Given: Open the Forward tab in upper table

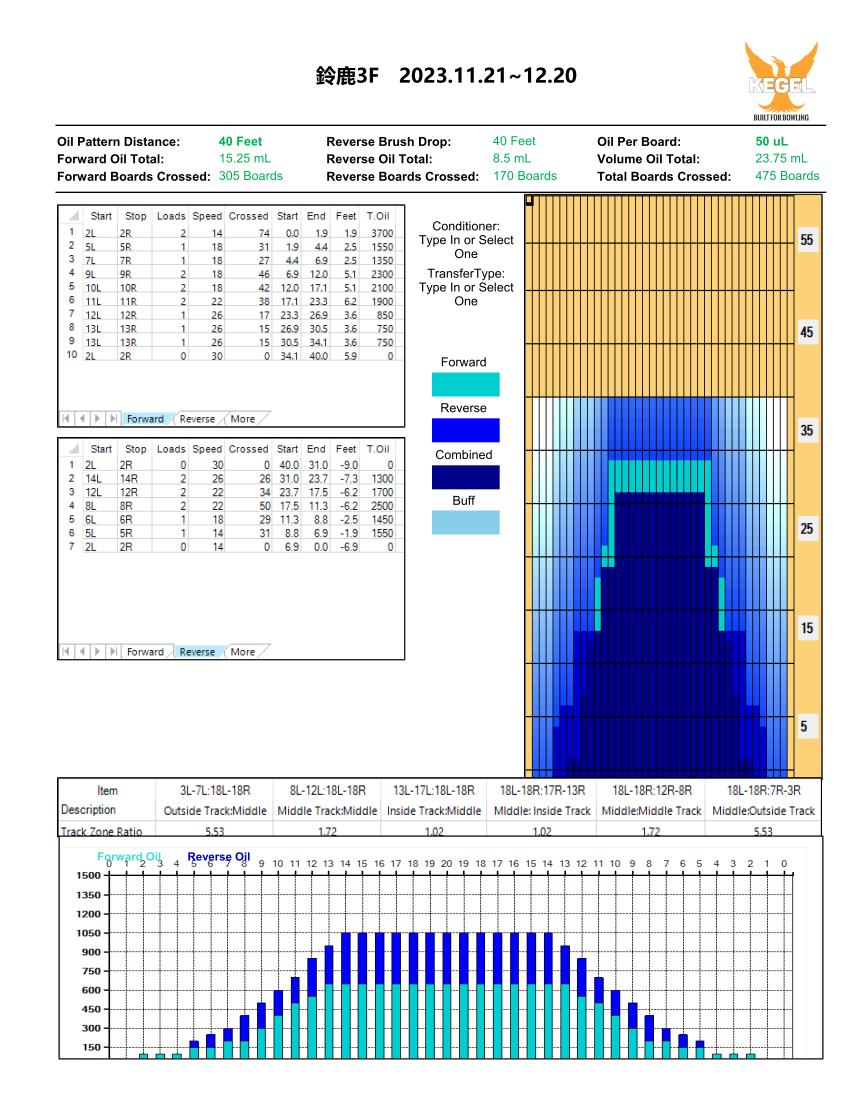Looking at the screenshot, I should click(145, 419).
